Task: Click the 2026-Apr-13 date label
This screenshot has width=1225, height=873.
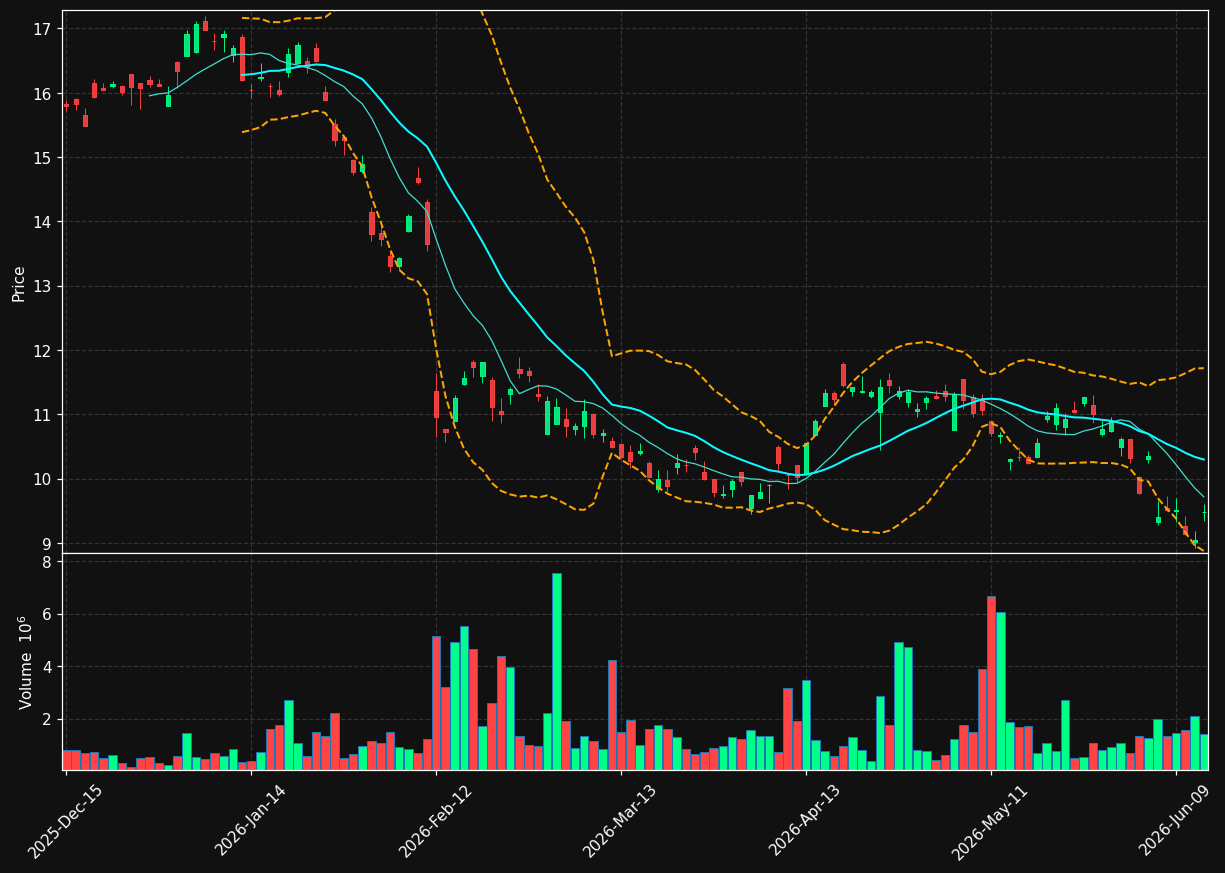Action: (805, 821)
